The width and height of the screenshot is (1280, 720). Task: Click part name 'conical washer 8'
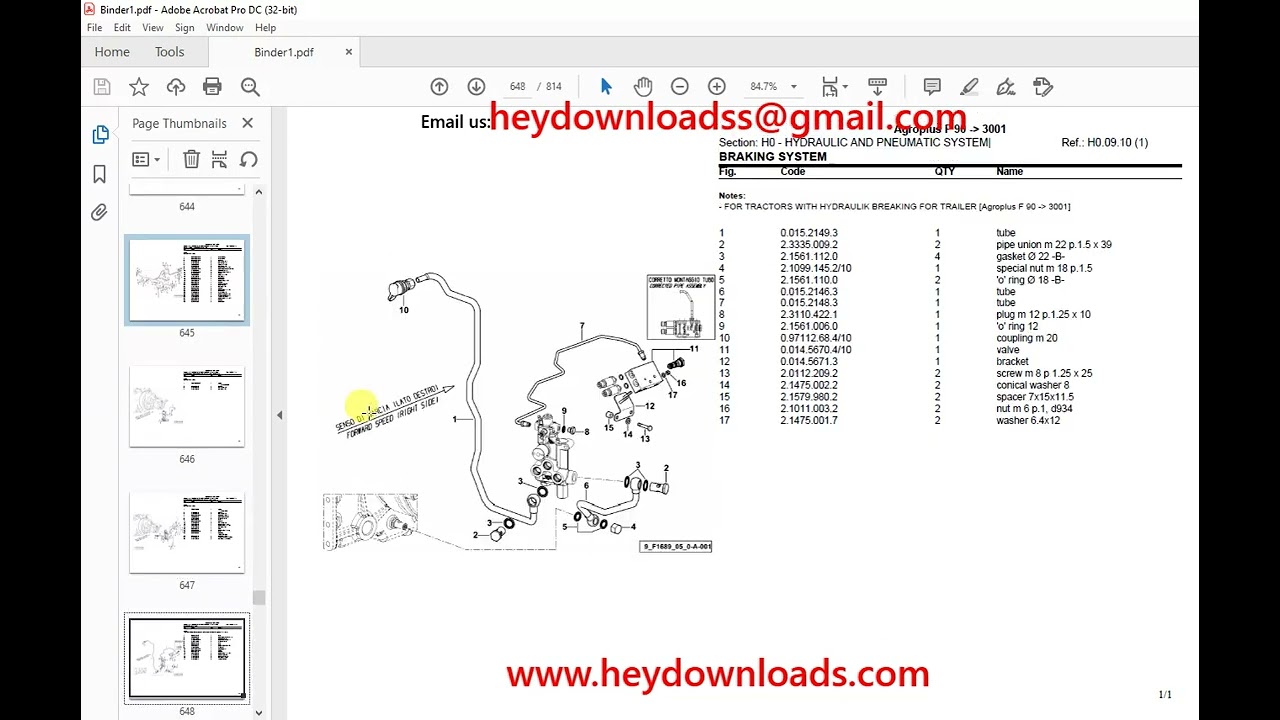pos(1032,385)
